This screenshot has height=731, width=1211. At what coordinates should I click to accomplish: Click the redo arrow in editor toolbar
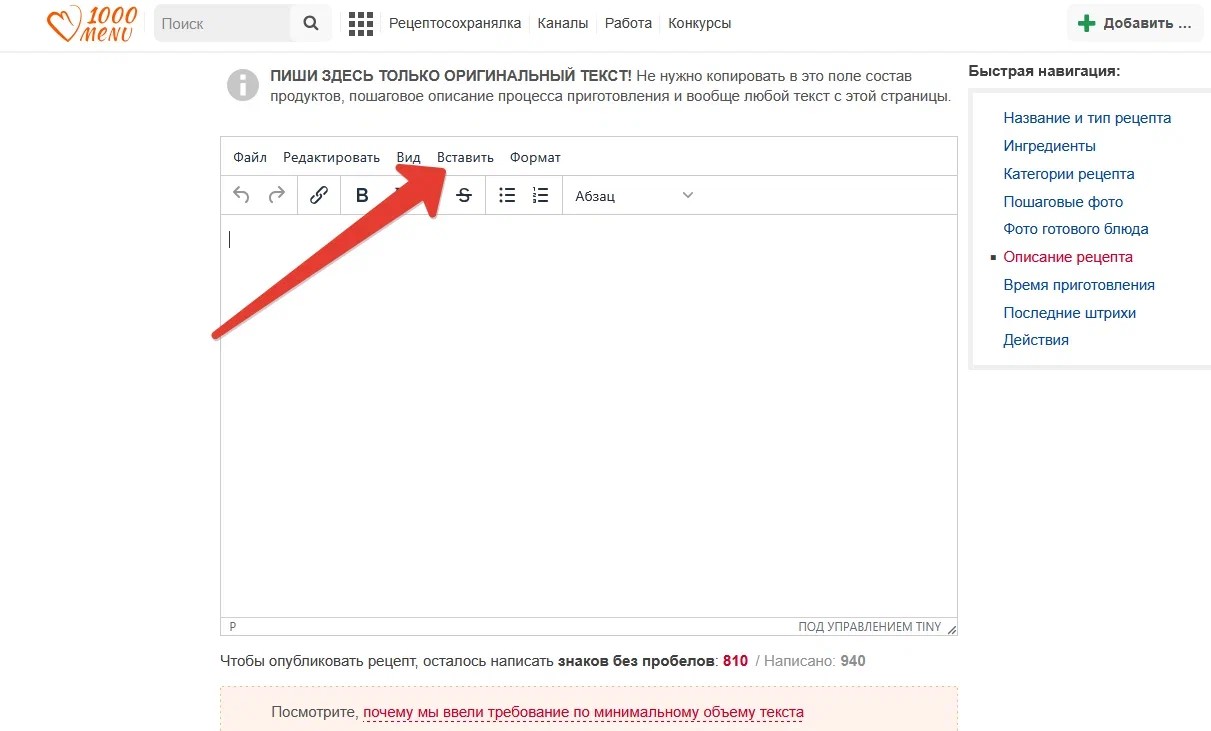coord(277,196)
